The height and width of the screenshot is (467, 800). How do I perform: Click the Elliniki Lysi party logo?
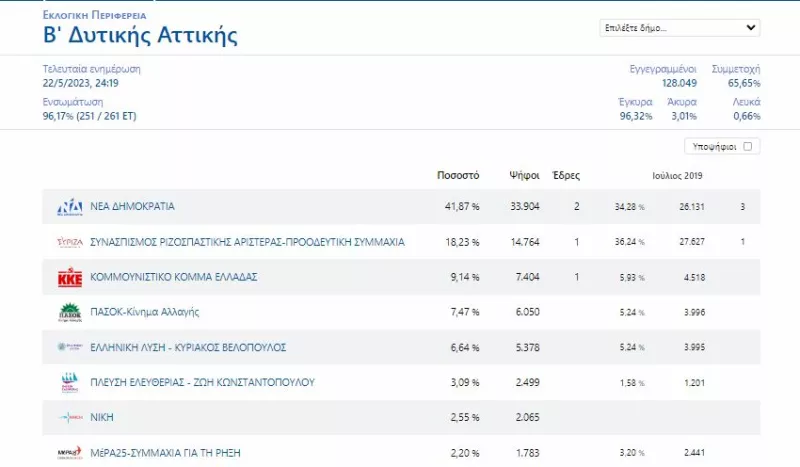(x=69, y=347)
